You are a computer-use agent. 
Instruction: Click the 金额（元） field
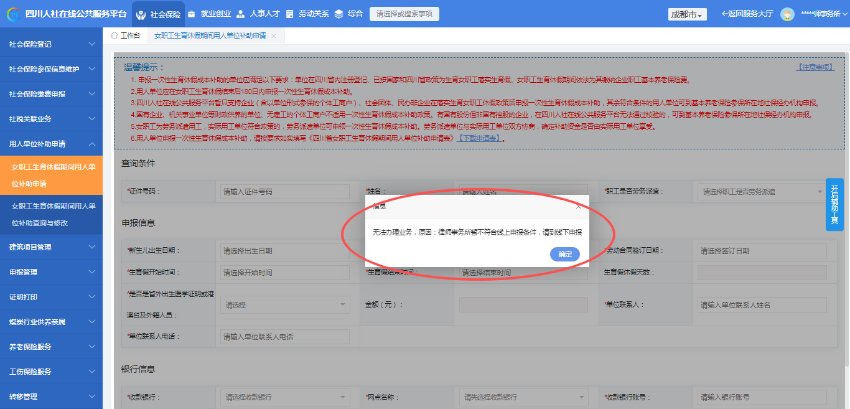(523, 305)
